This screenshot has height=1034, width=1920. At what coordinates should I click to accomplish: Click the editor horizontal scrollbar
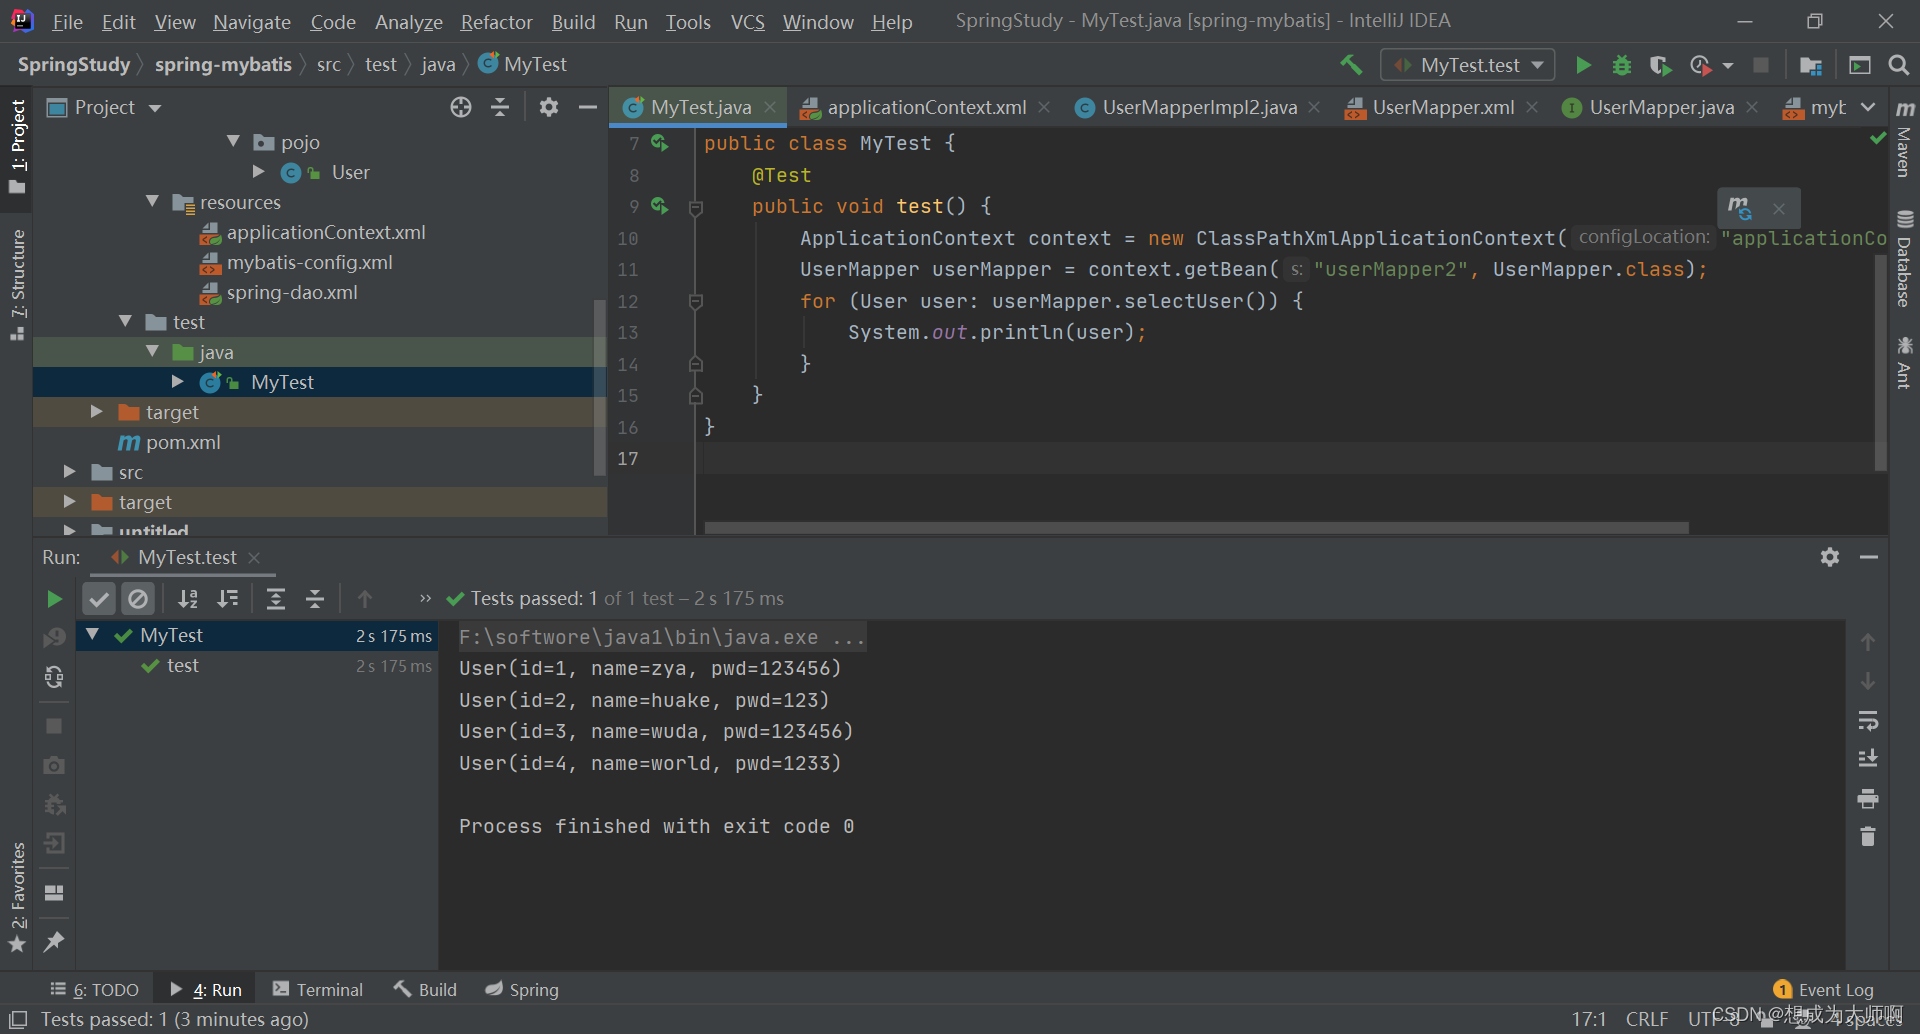[x=1196, y=528]
